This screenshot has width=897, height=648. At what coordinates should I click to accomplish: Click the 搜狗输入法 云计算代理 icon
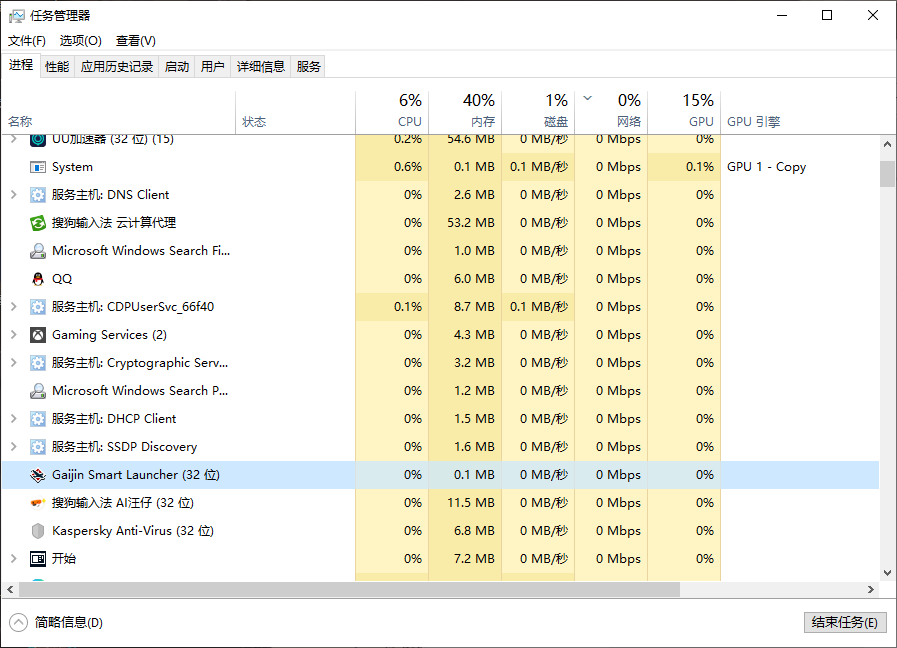coord(38,223)
